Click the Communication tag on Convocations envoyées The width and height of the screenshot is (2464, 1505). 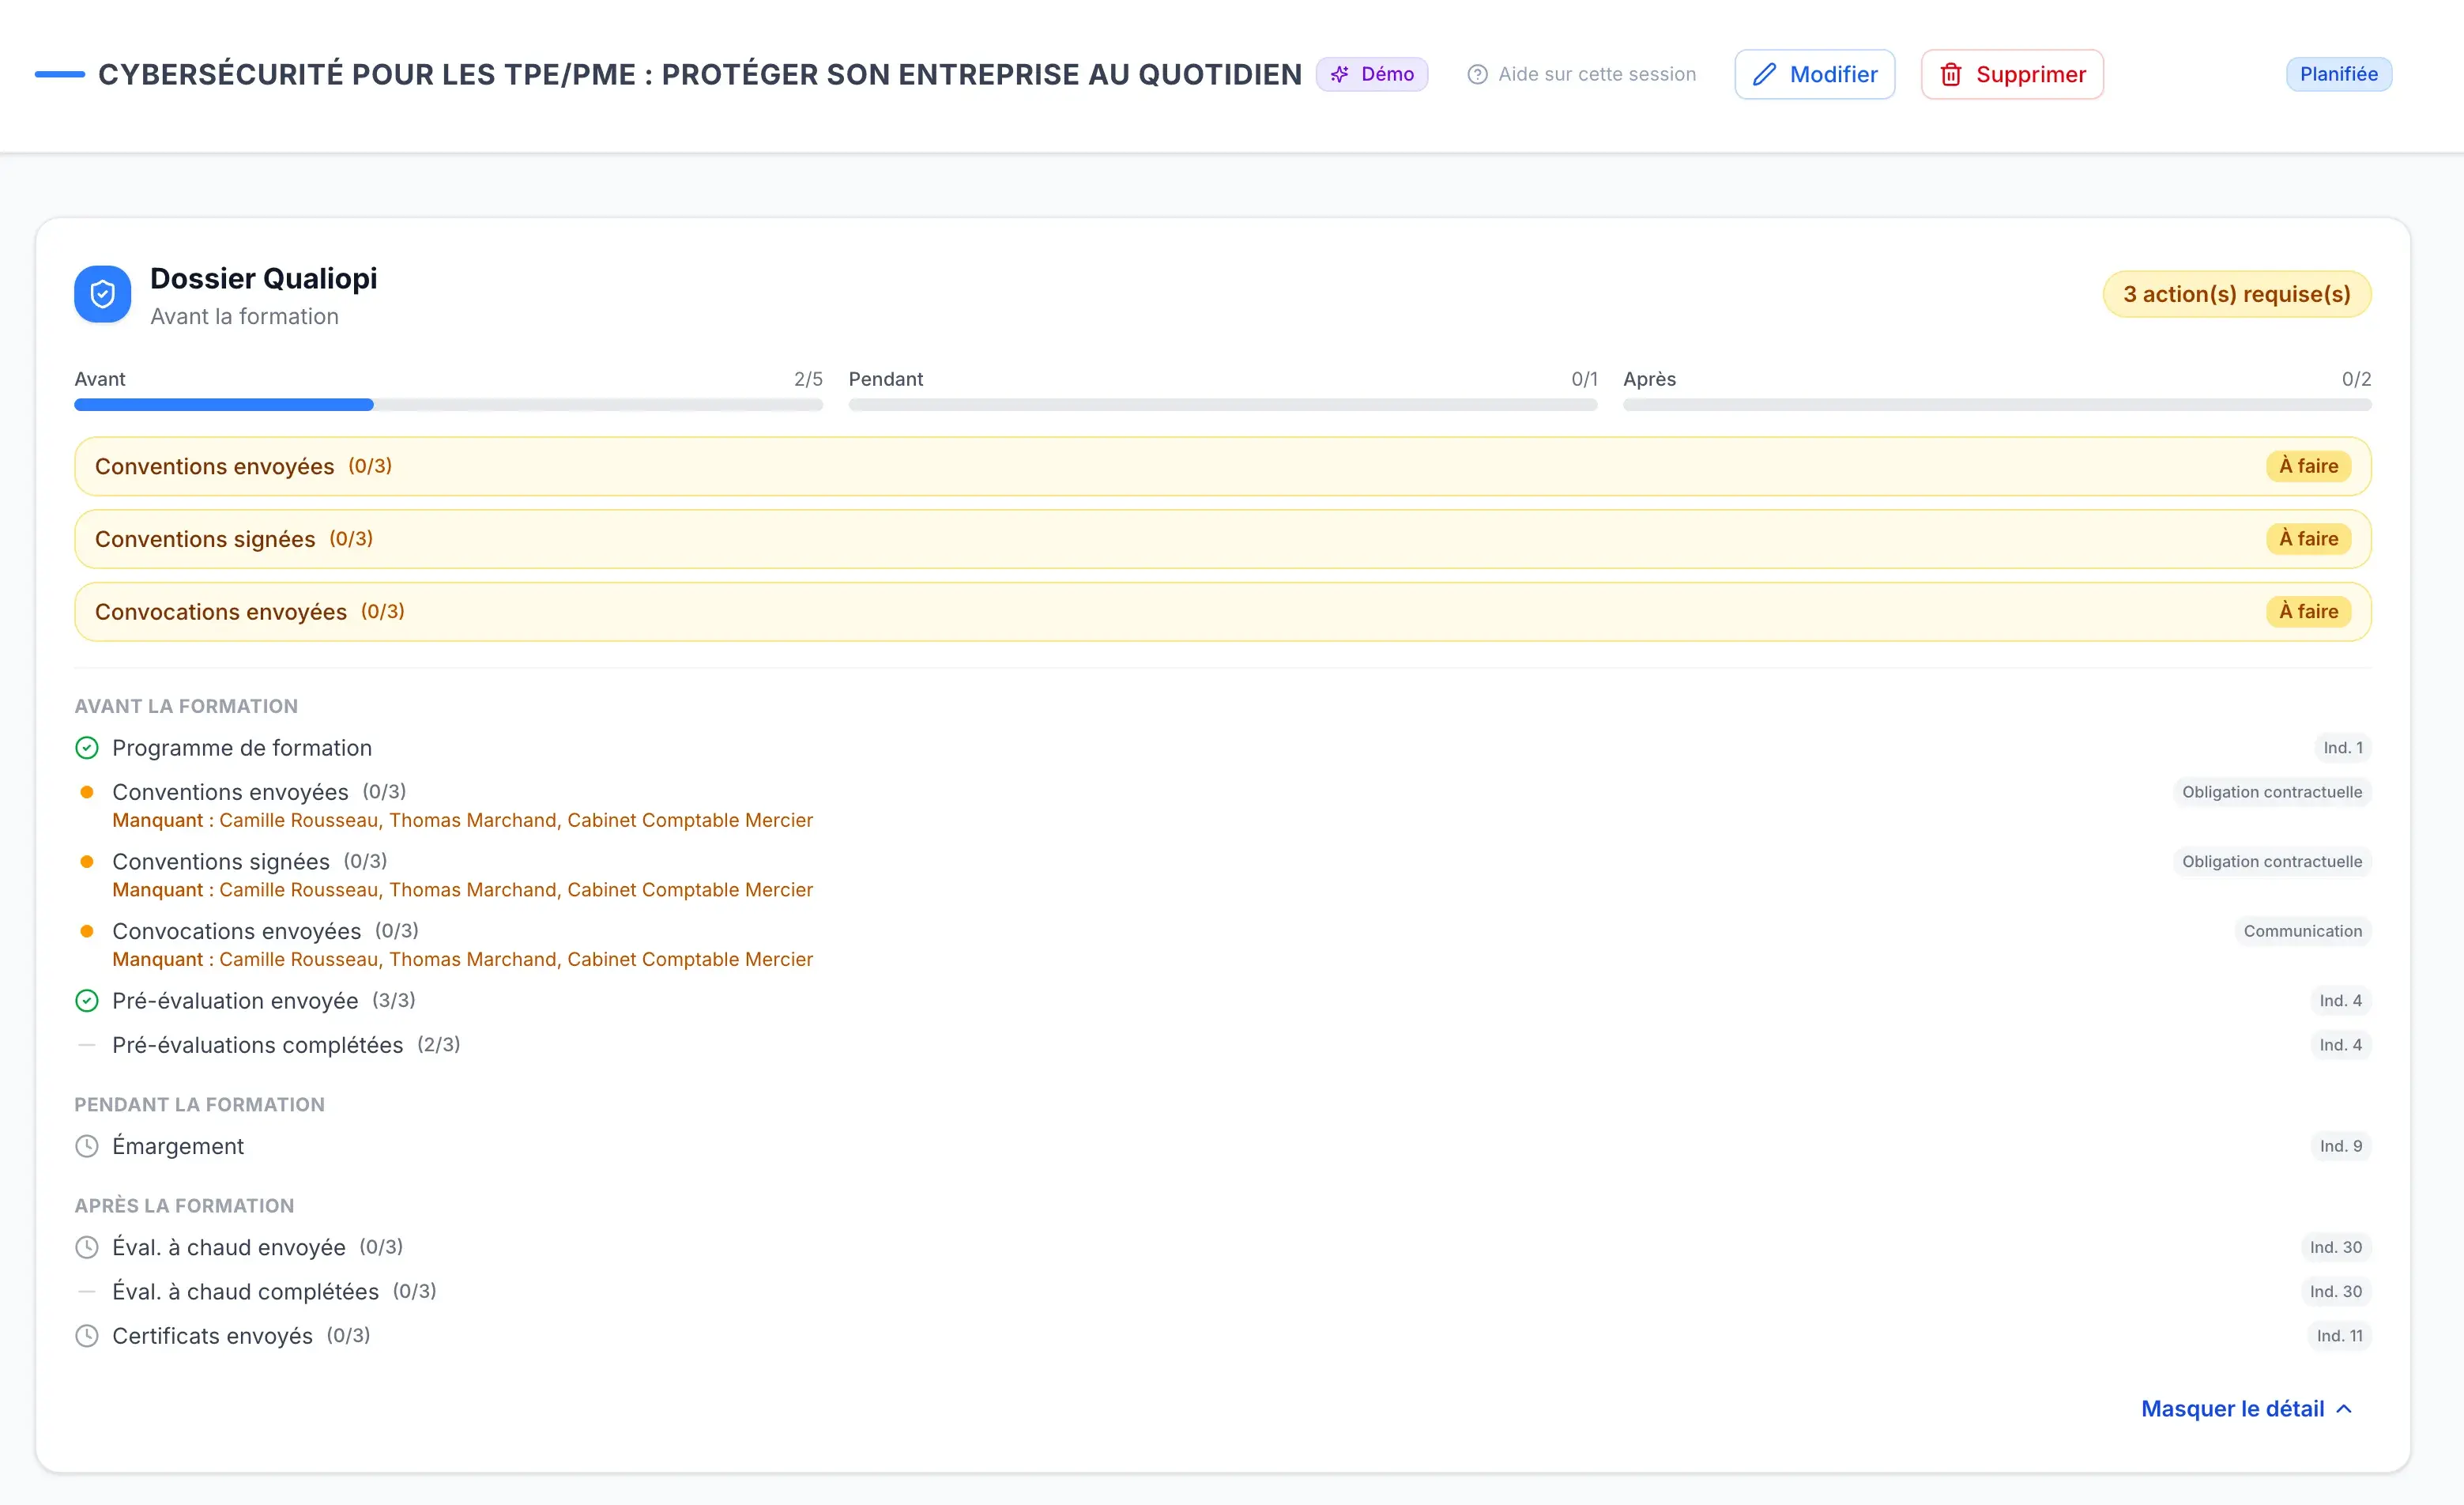2303,931
